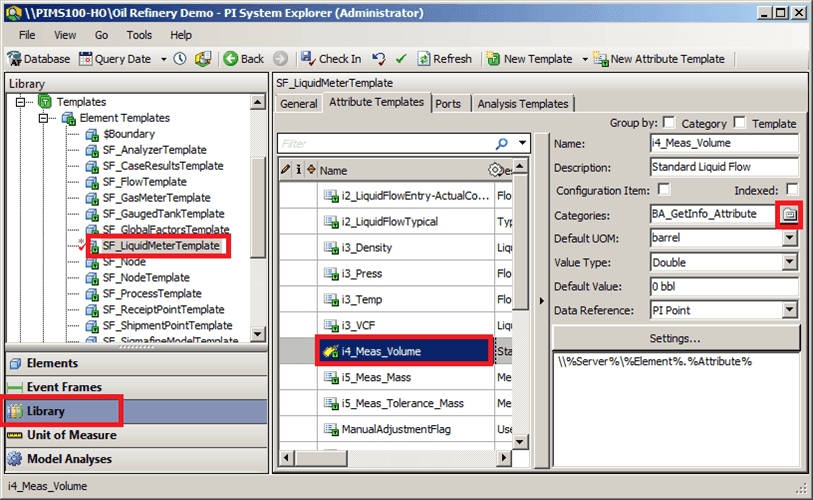
Task: Open the Unit of Measure section
Action: click(x=137, y=435)
